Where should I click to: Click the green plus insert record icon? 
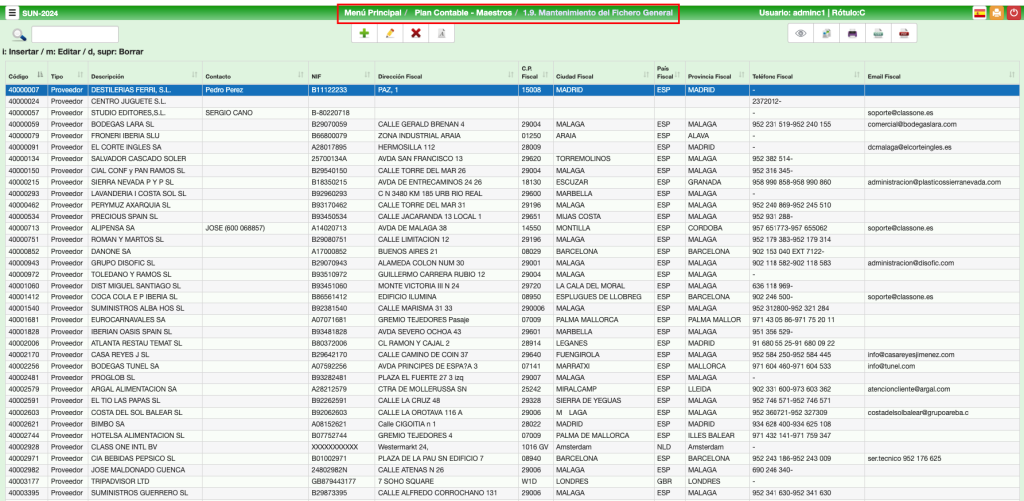364,34
